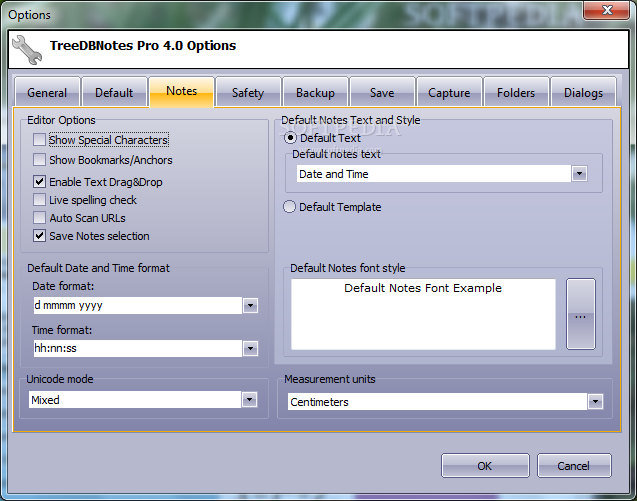Select the Default Text radio button

pyautogui.click(x=290, y=138)
